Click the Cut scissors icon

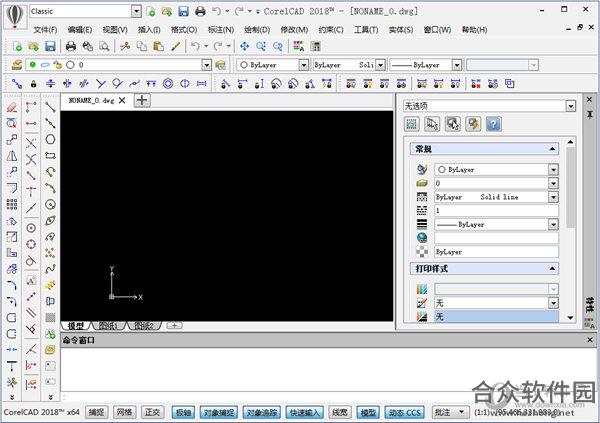[x=125, y=47]
